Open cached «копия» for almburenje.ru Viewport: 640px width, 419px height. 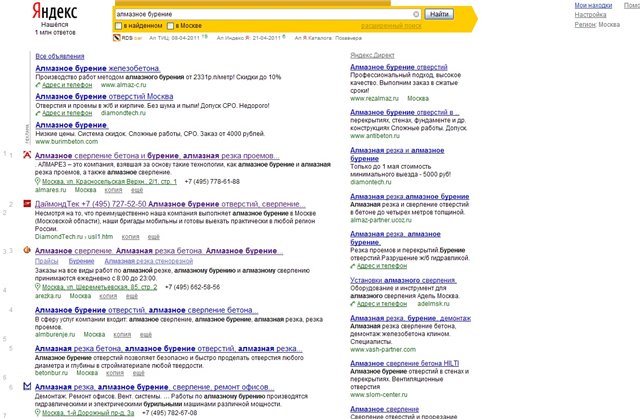[x=122, y=335]
